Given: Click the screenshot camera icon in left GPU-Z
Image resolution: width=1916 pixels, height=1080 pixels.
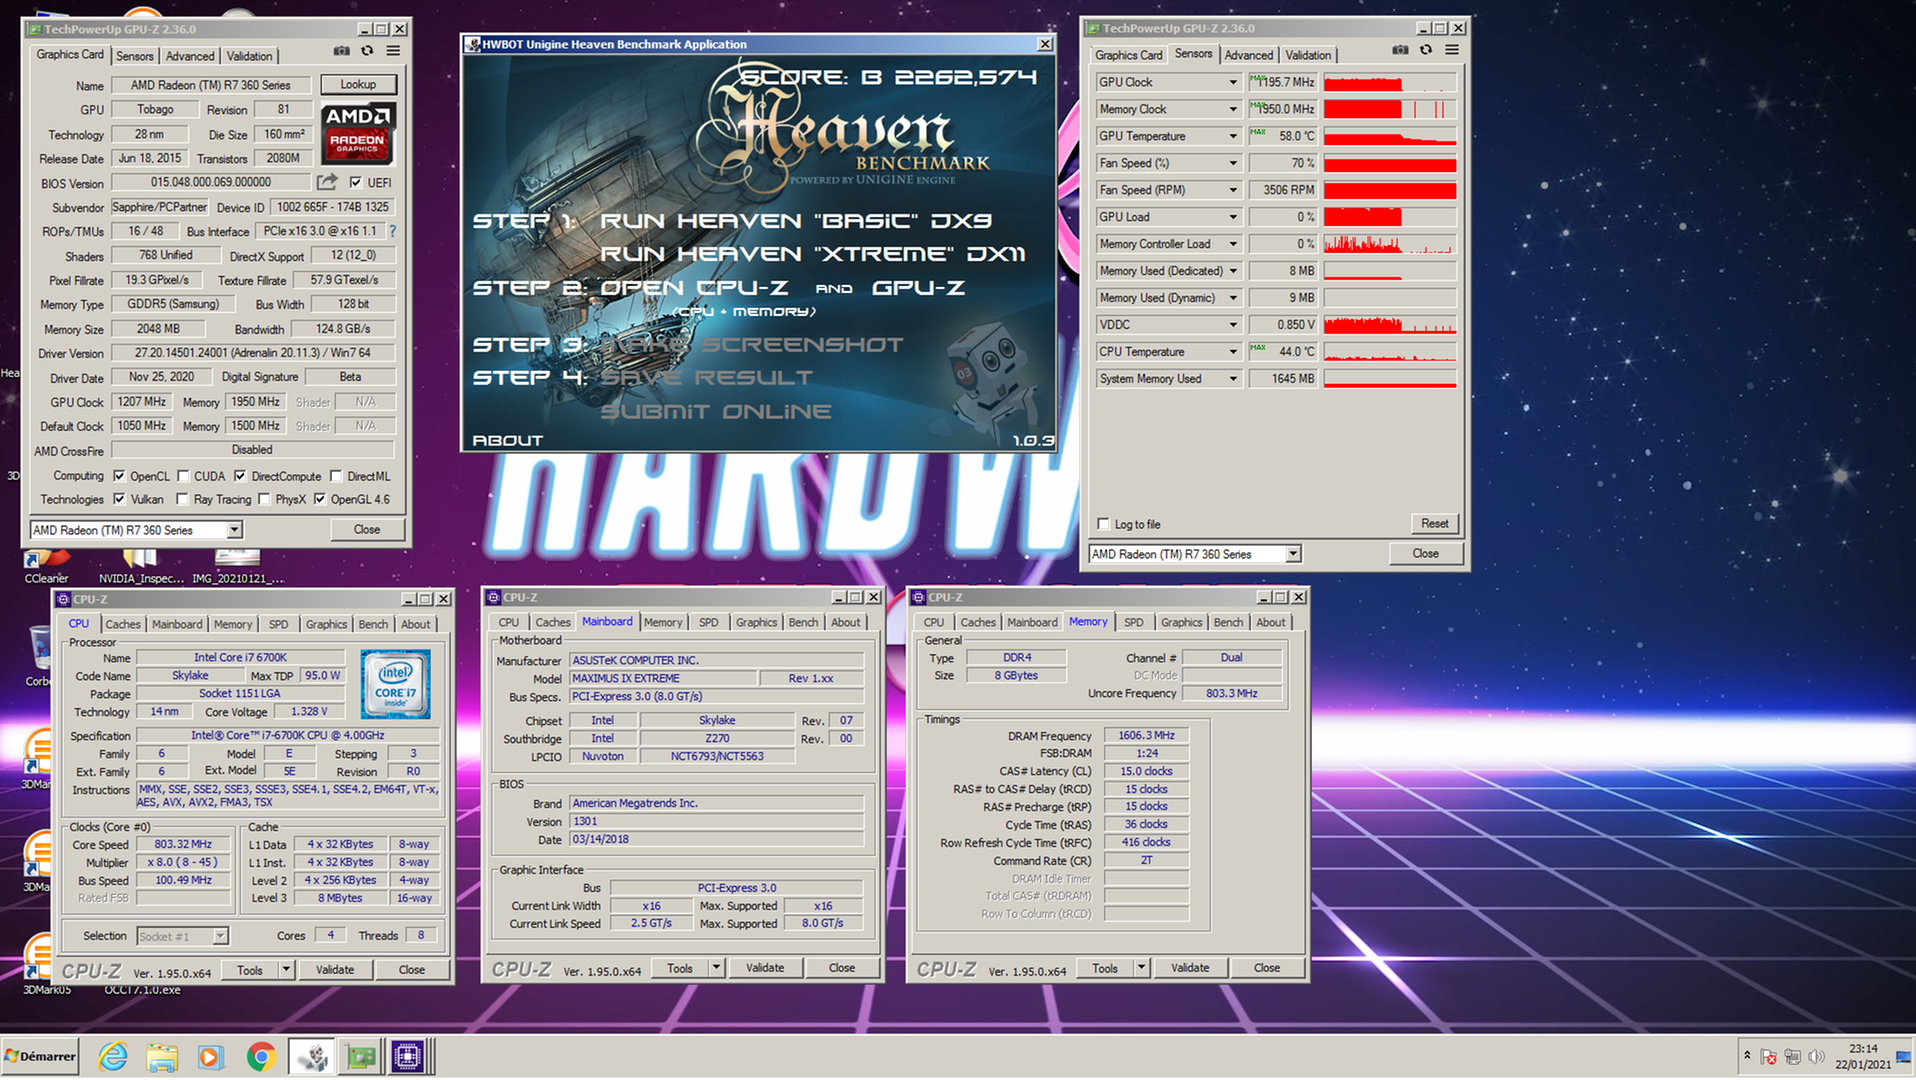Looking at the screenshot, I should (342, 51).
